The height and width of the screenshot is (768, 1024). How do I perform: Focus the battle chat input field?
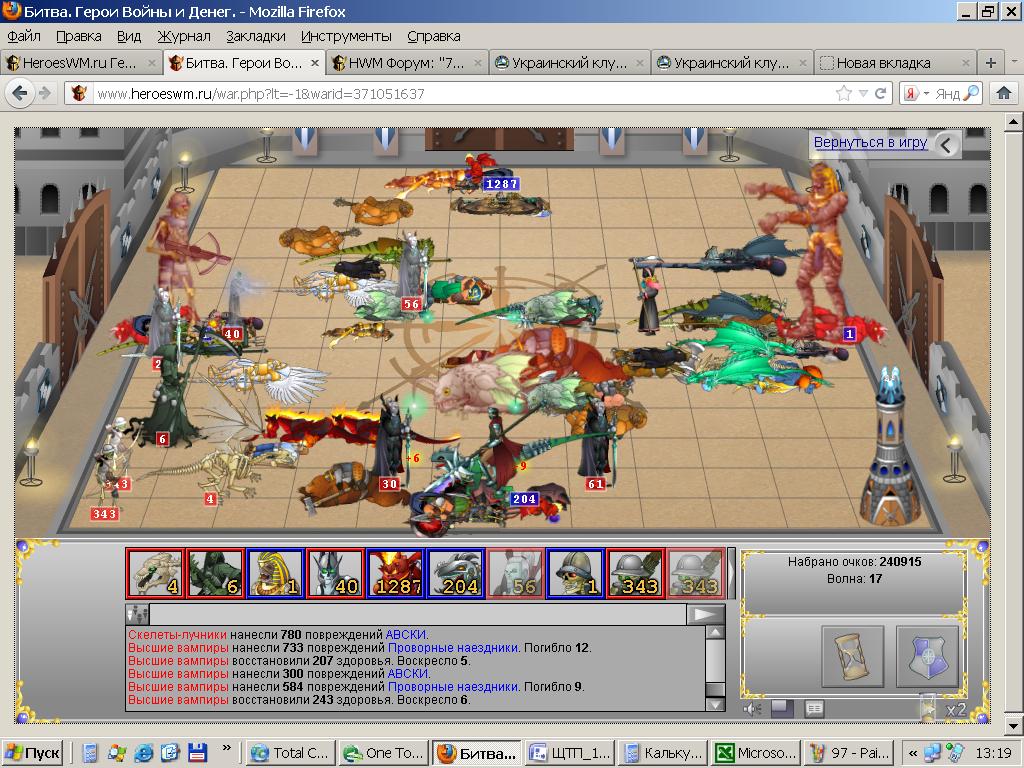click(417, 615)
